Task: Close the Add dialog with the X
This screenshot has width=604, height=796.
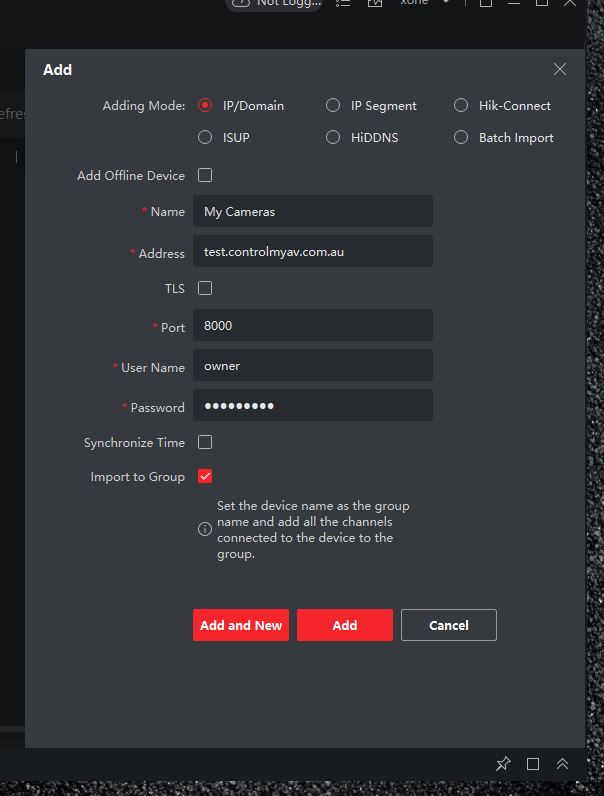Action: [560, 69]
